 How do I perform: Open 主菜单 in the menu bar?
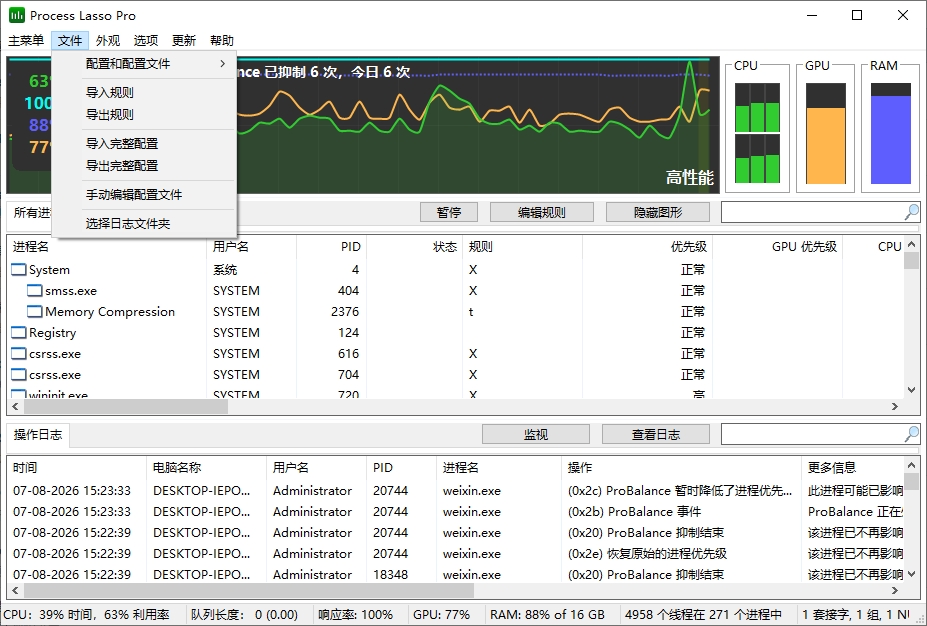26,40
